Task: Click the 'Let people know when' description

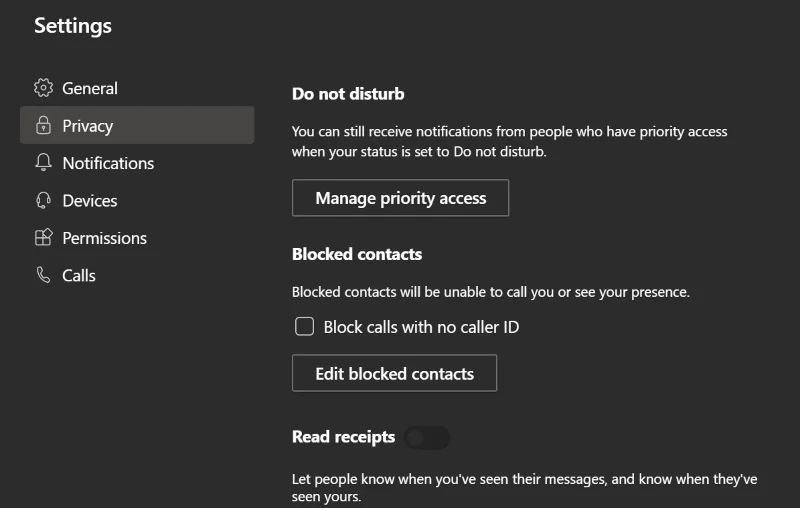Action: [x=524, y=488]
